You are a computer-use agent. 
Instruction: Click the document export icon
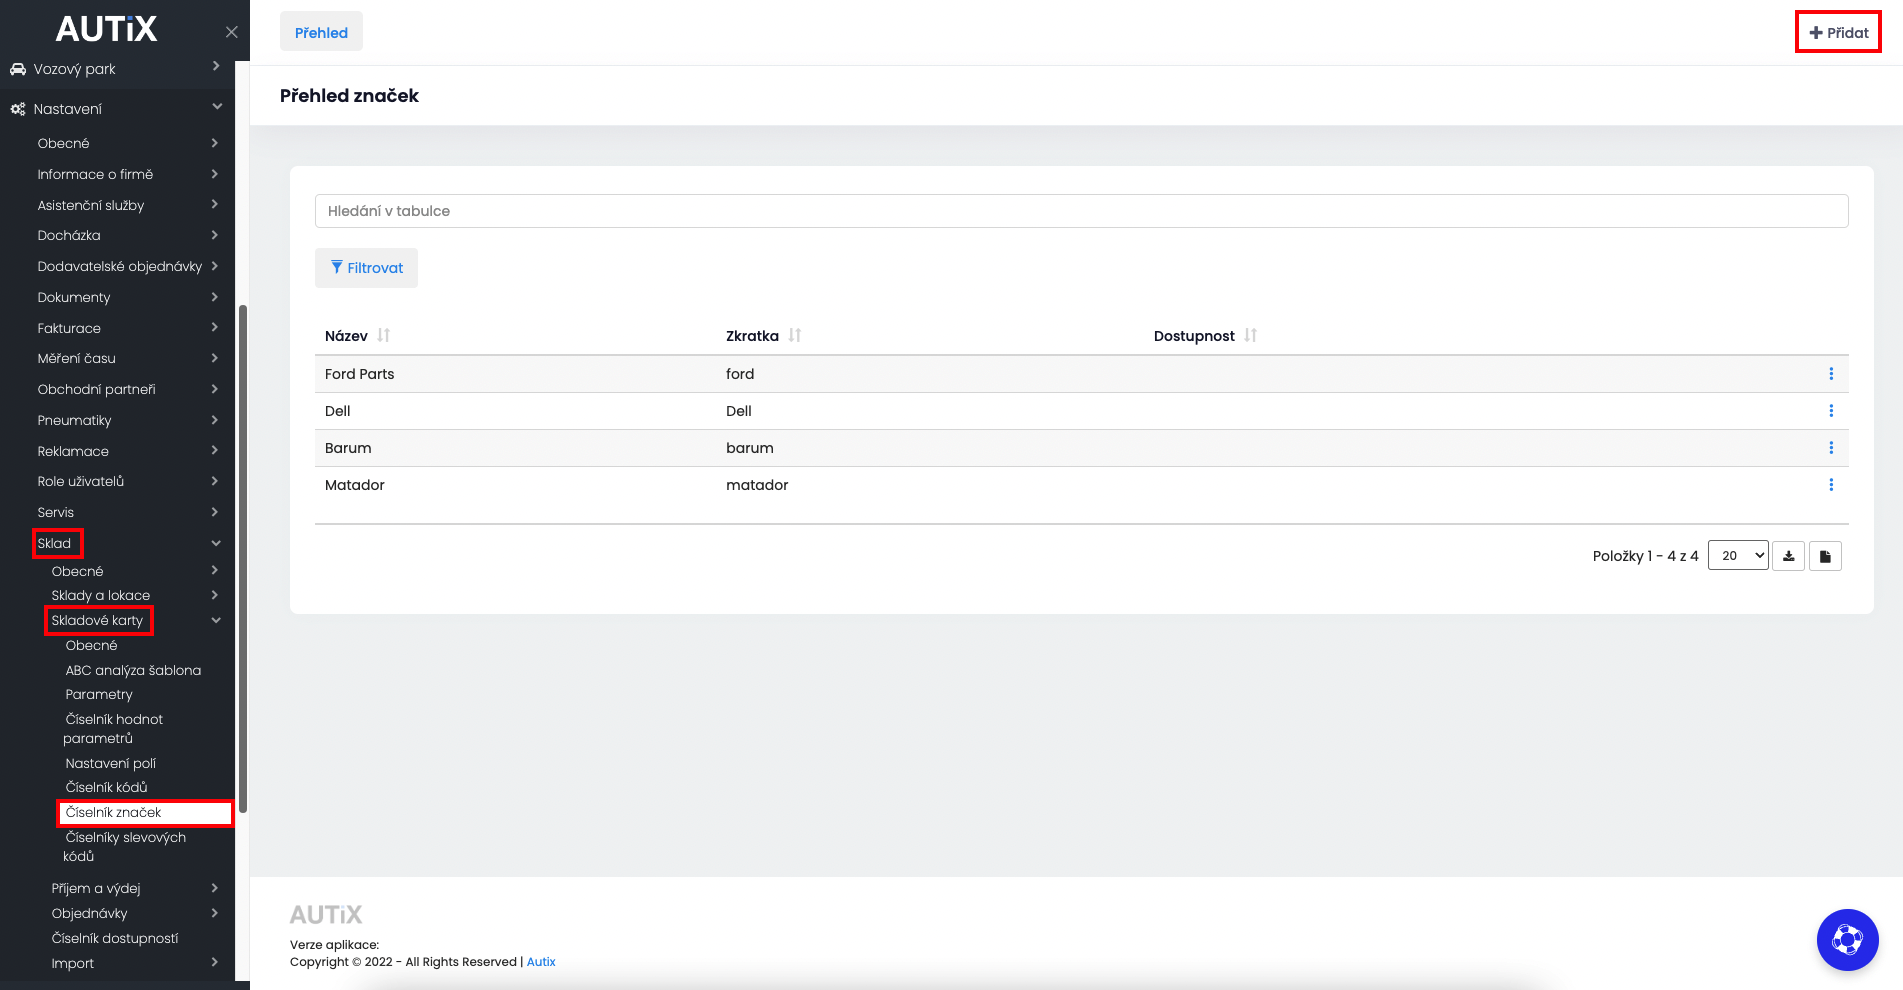point(1825,556)
